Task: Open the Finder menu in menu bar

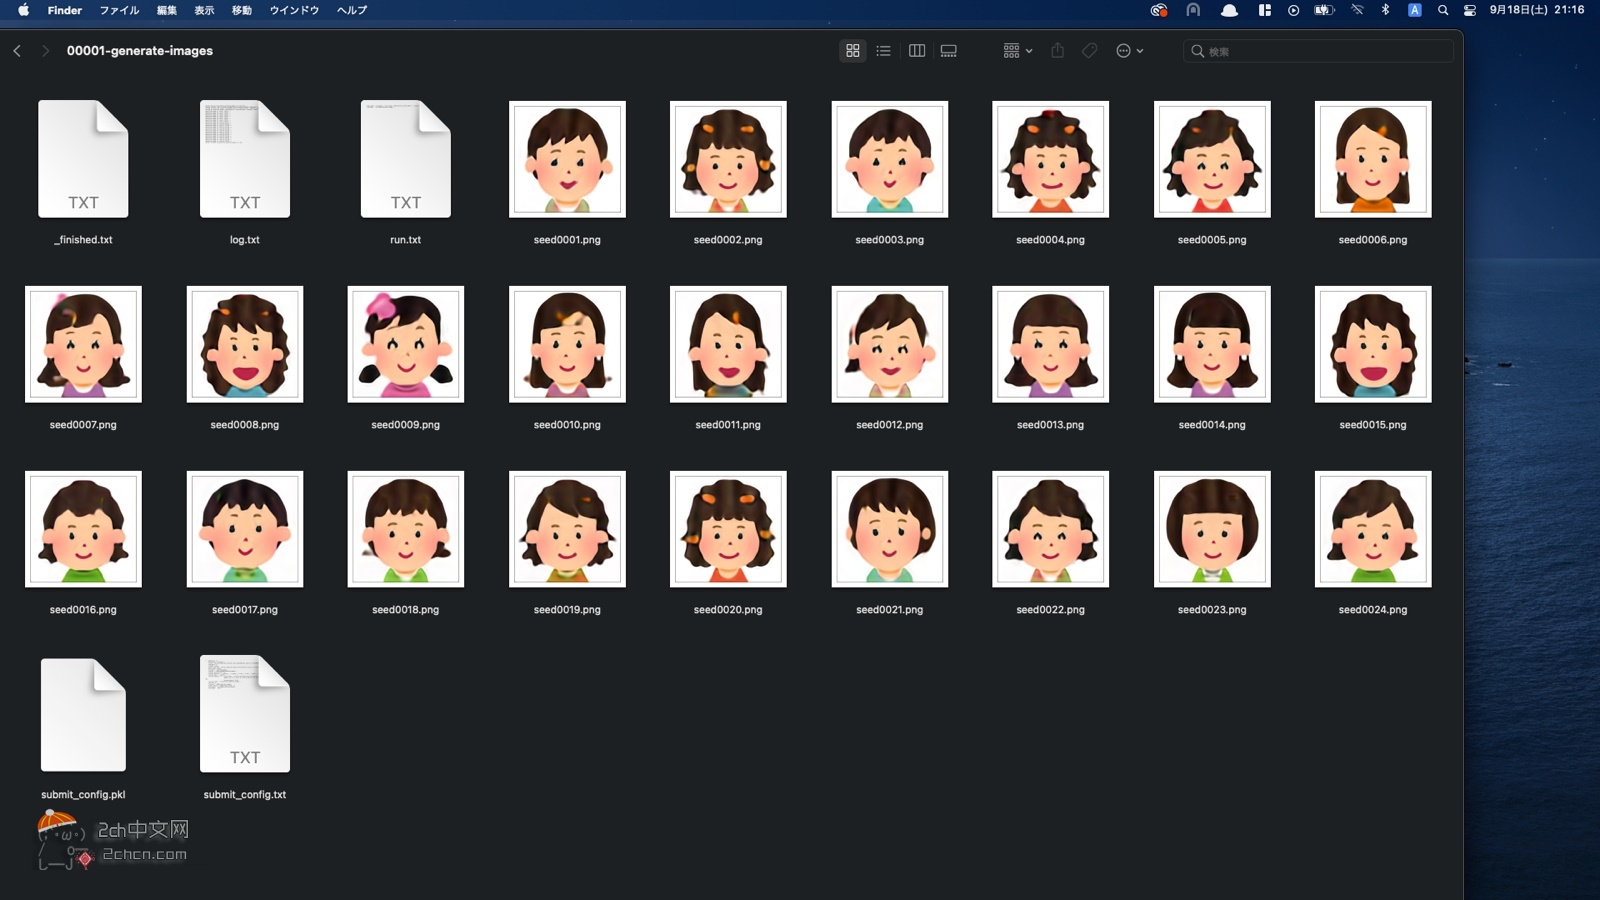Action: pos(65,10)
